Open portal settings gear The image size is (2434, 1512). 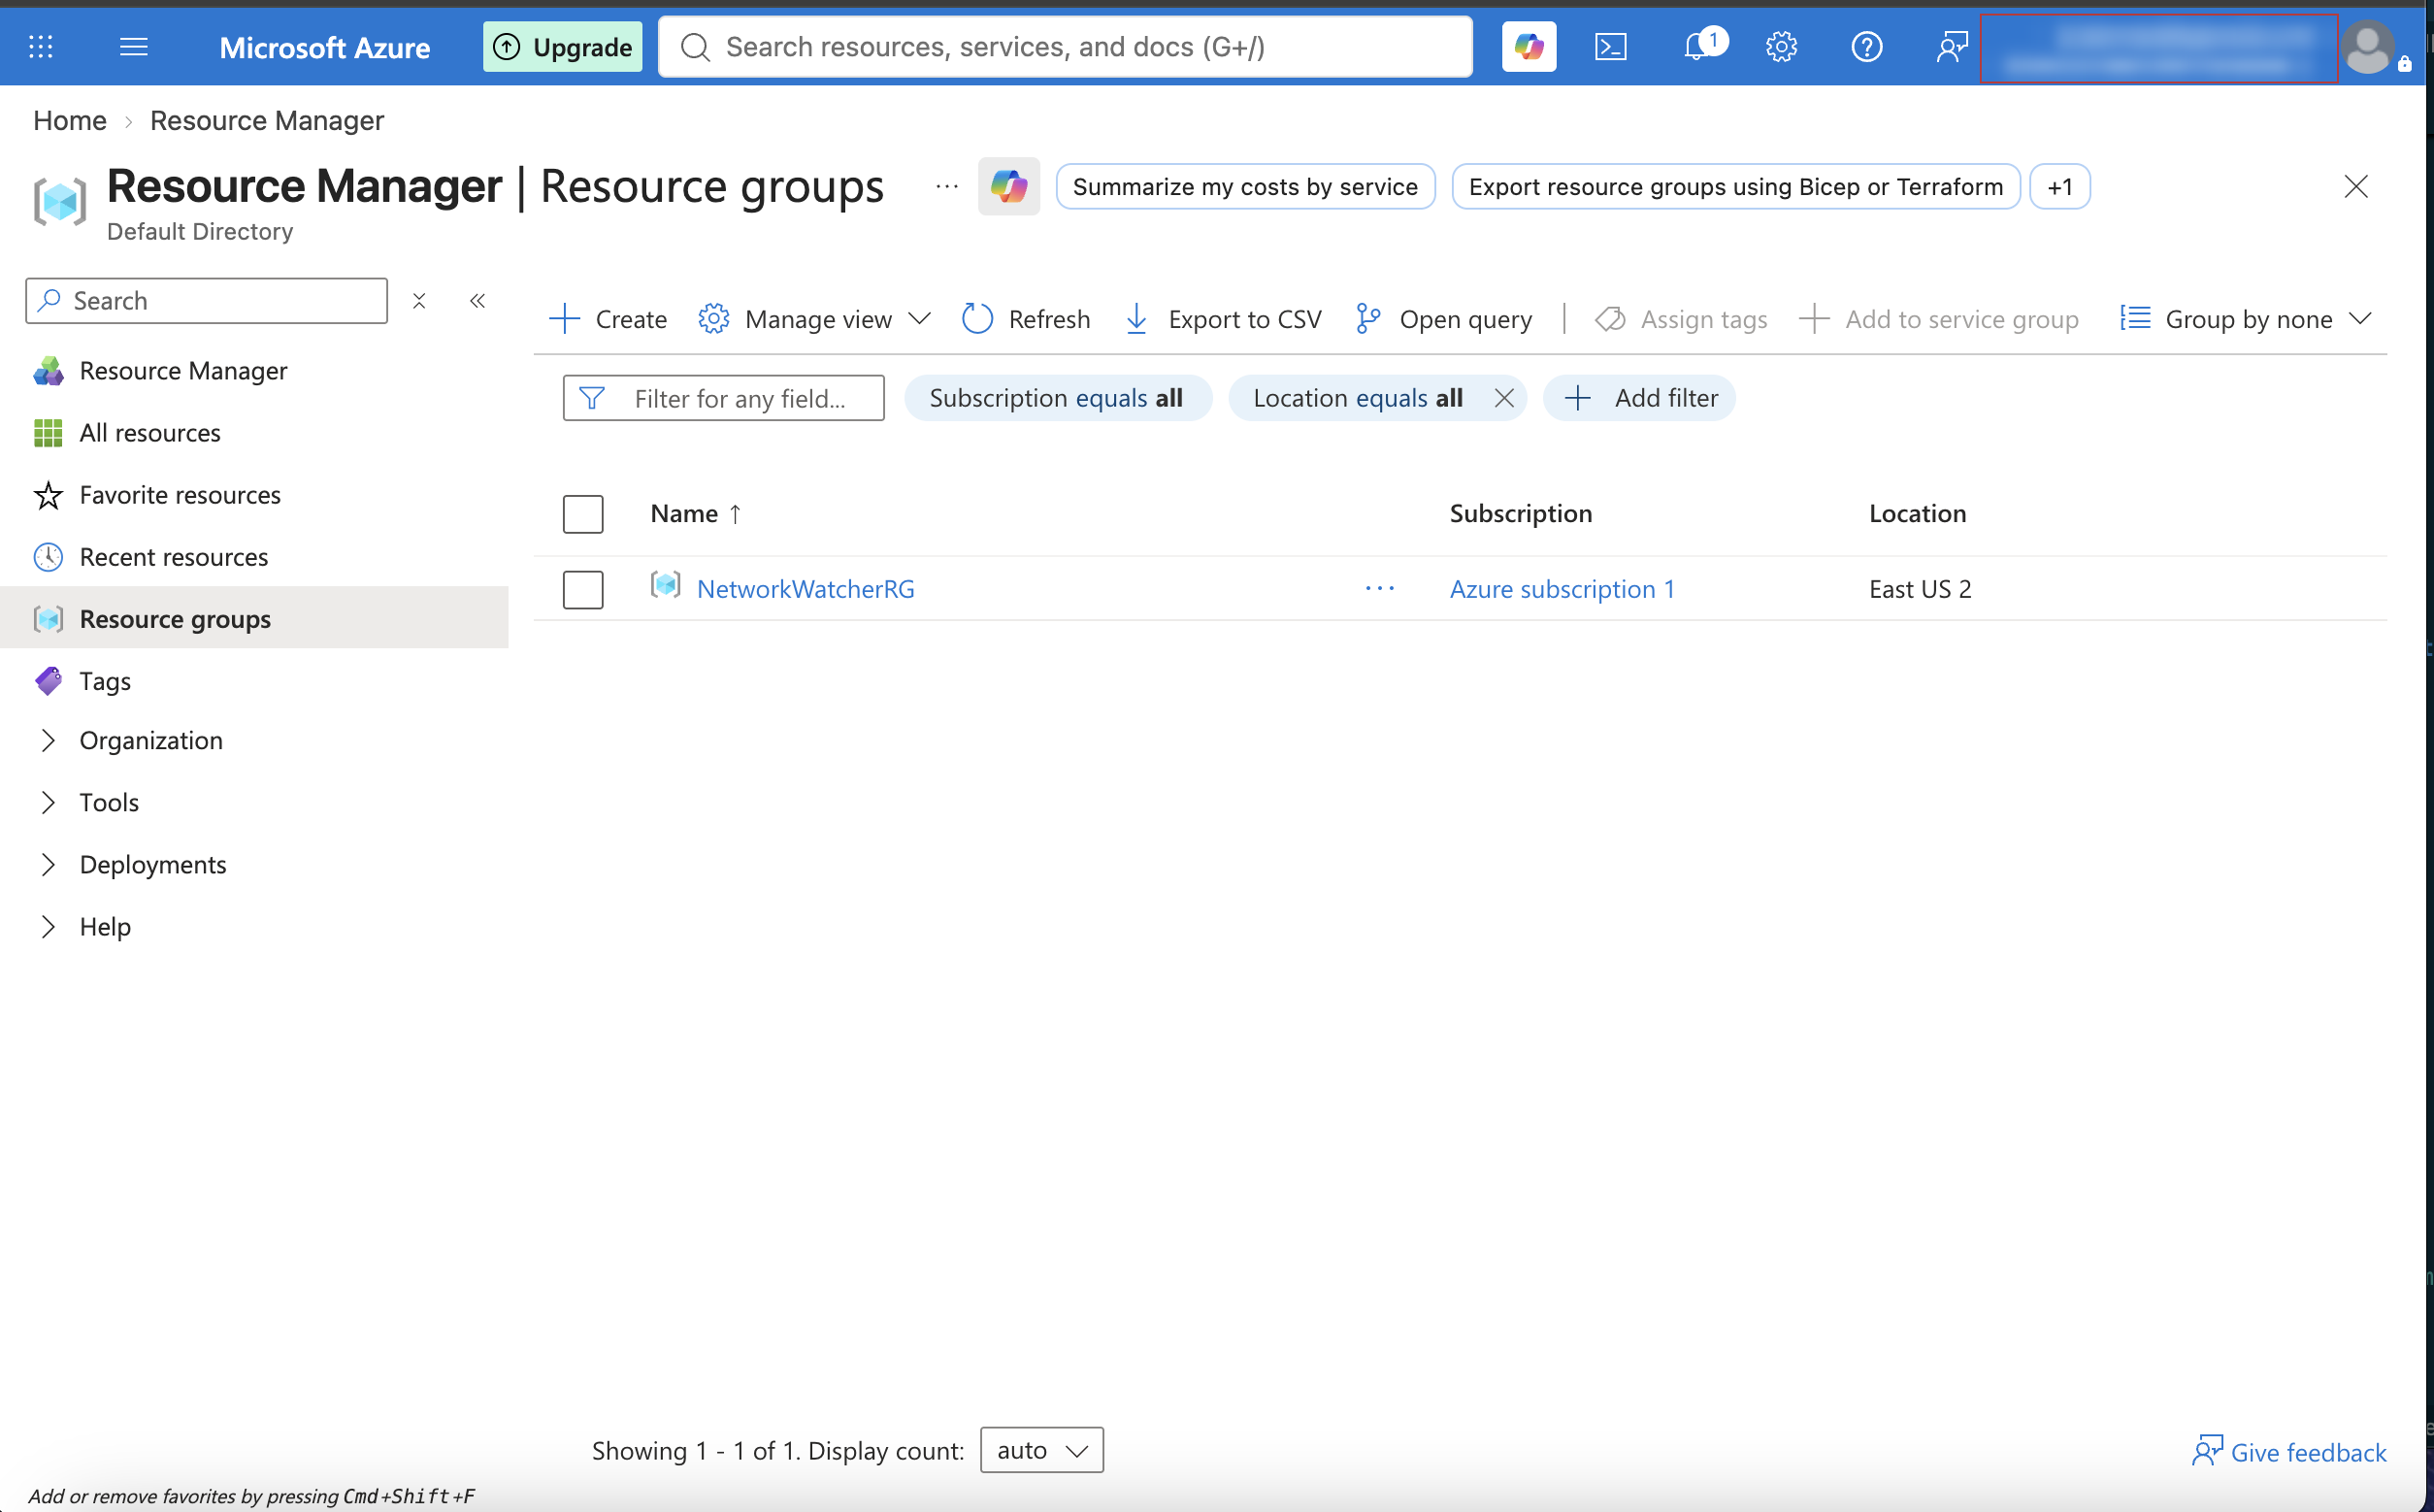[1781, 46]
